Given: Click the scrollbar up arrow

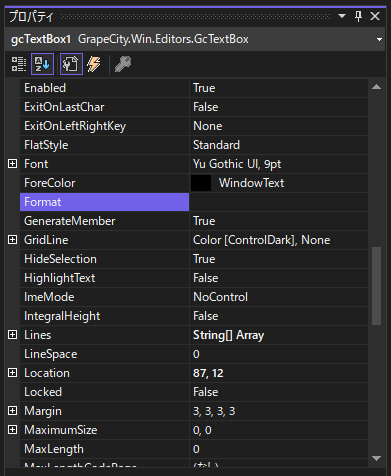Looking at the screenshot, I should pos(376,87).
